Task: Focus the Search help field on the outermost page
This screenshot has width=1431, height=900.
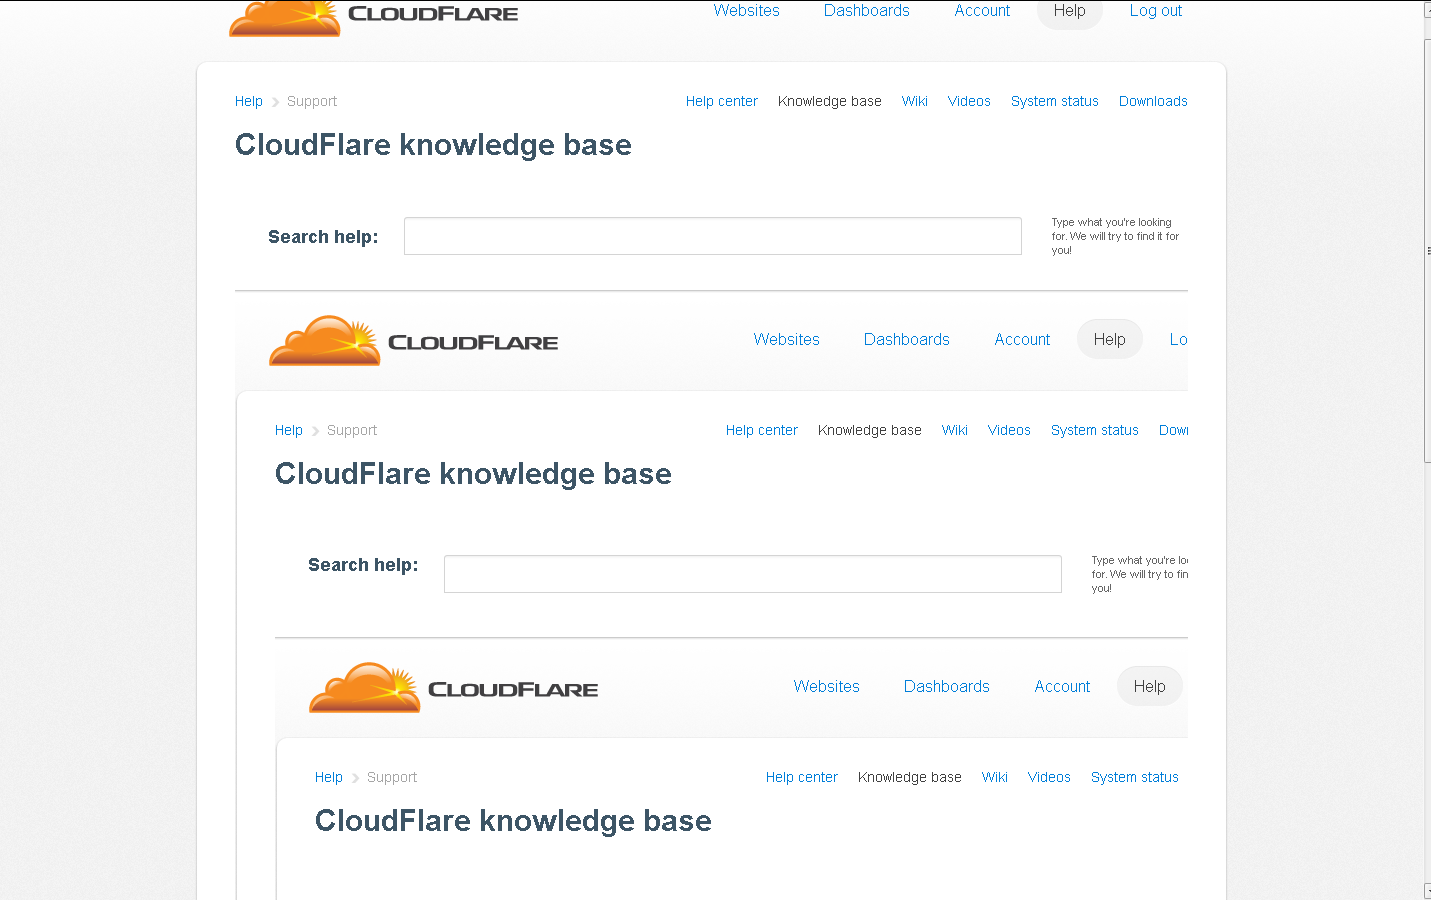Action: tap(713, 236)
